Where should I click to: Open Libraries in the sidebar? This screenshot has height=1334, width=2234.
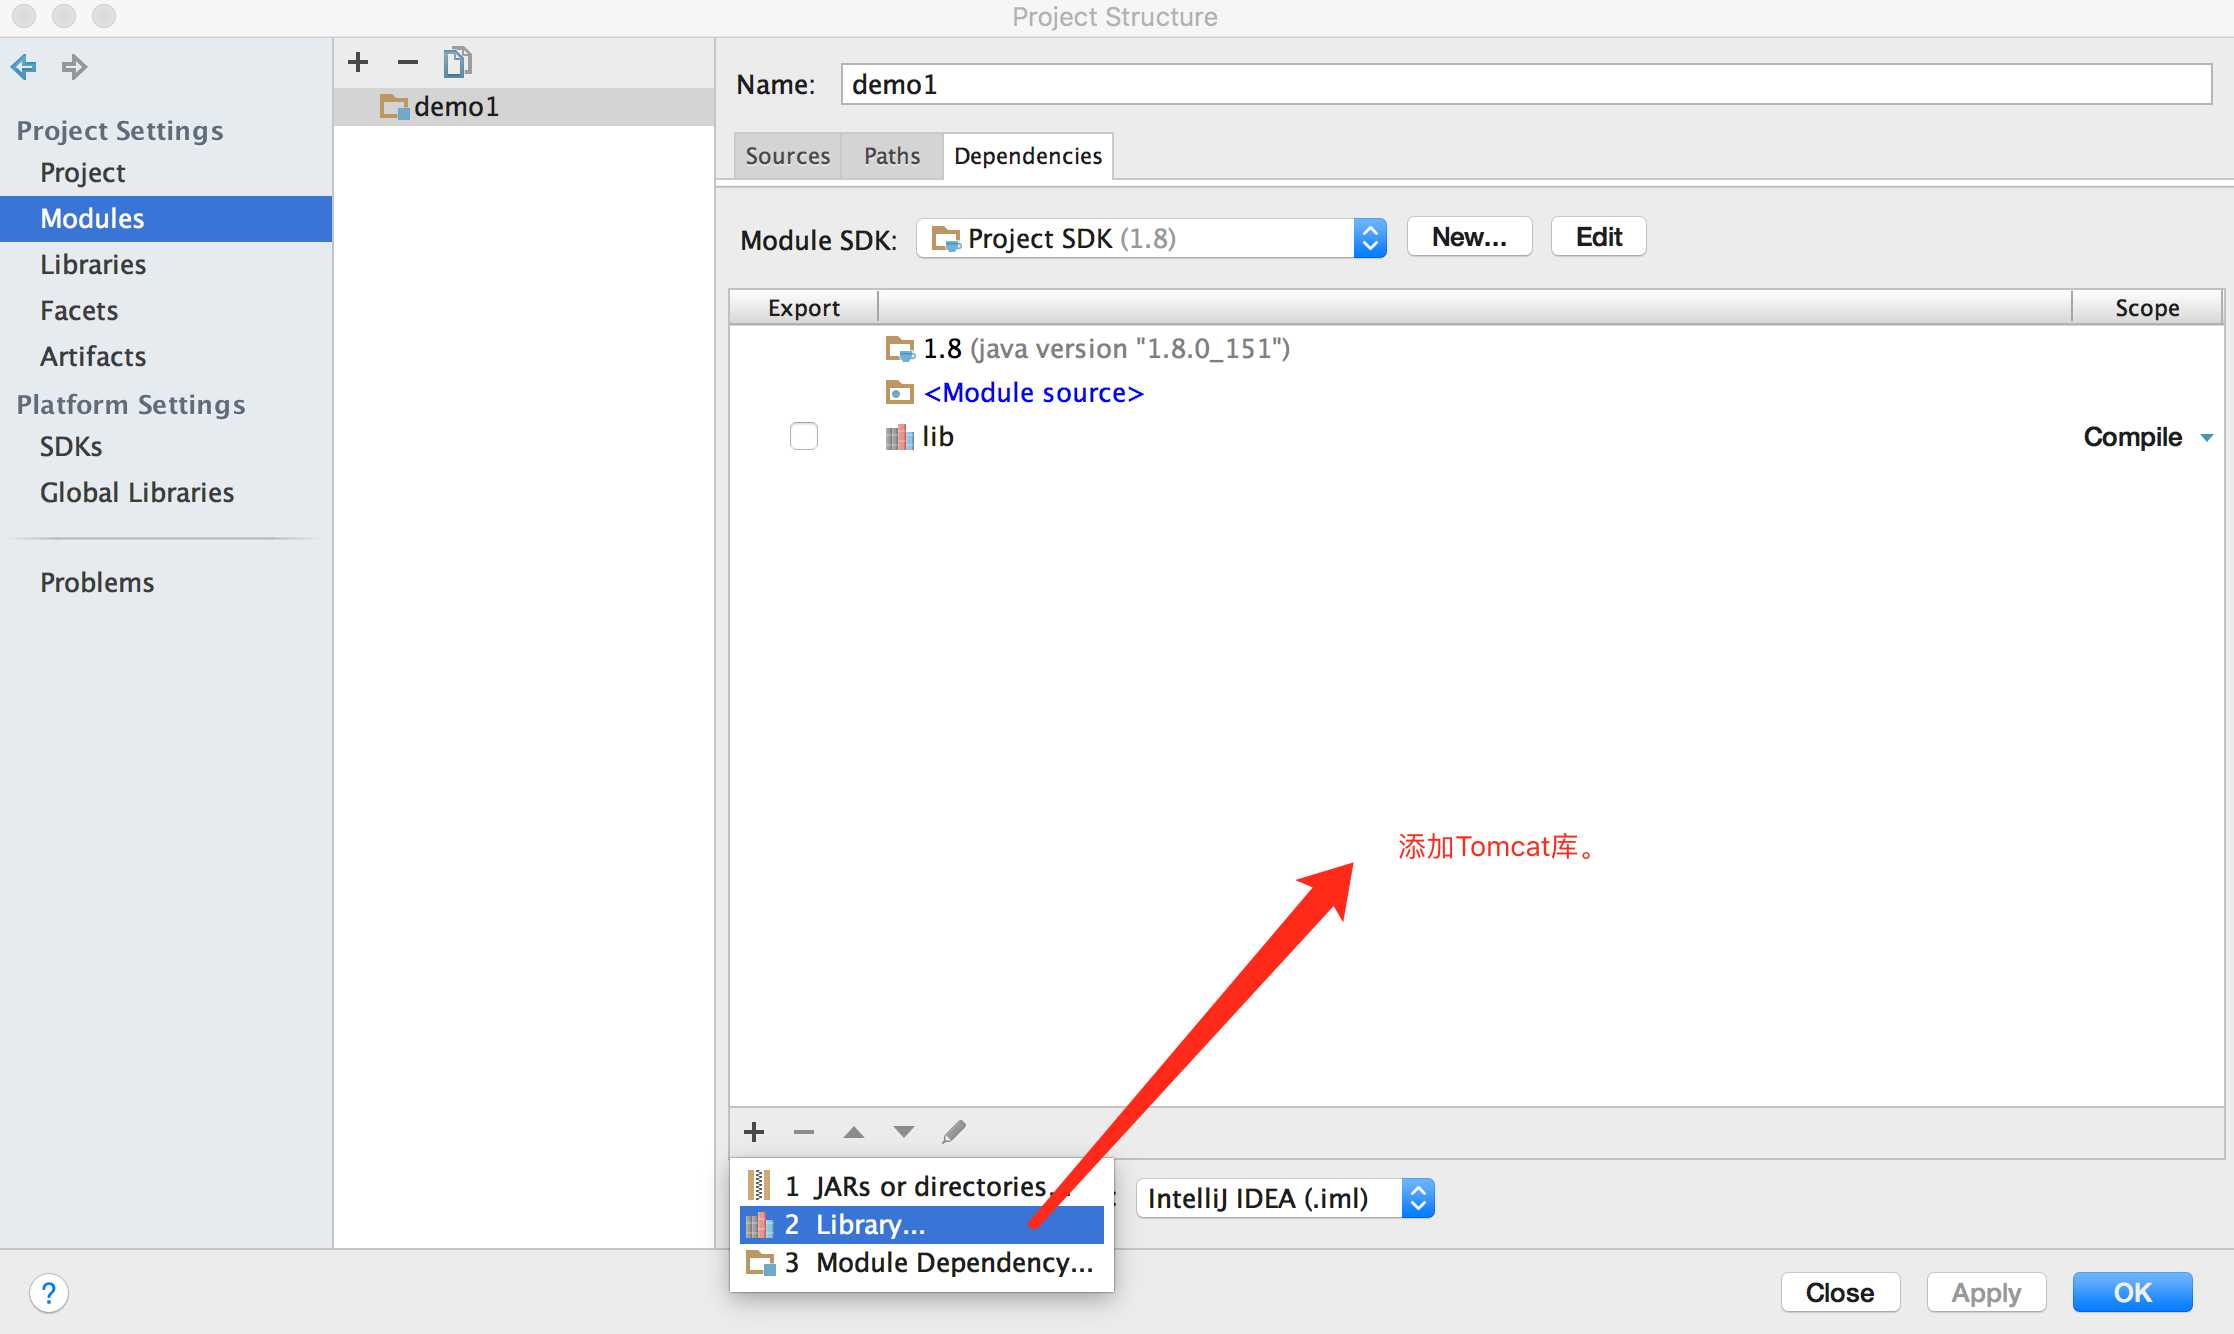pos(166,265)
